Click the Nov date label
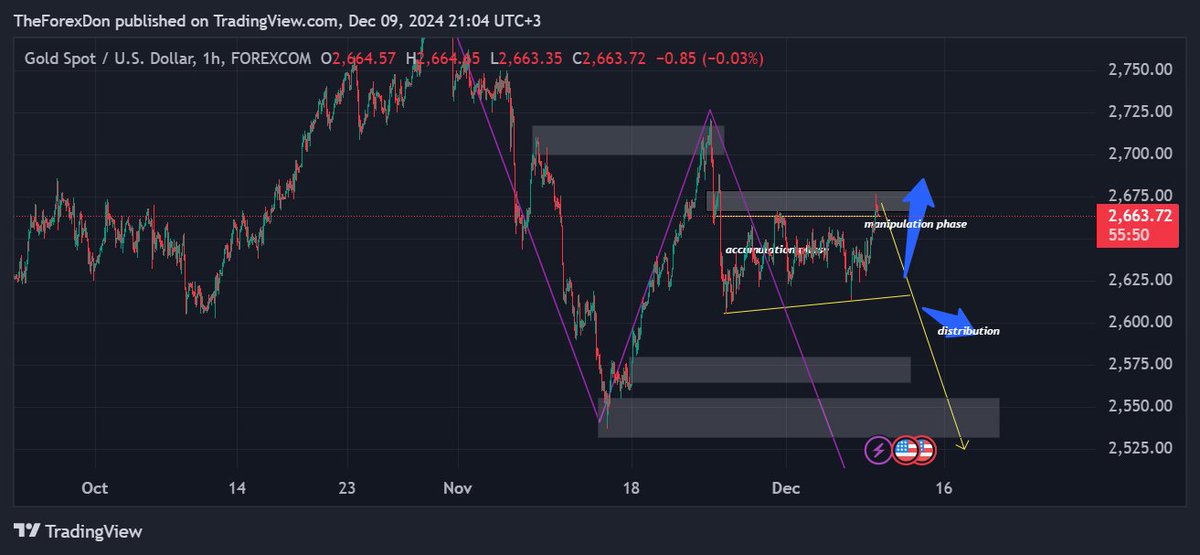The width and height of the screenshot is (1200, 555). coord(456,488)
